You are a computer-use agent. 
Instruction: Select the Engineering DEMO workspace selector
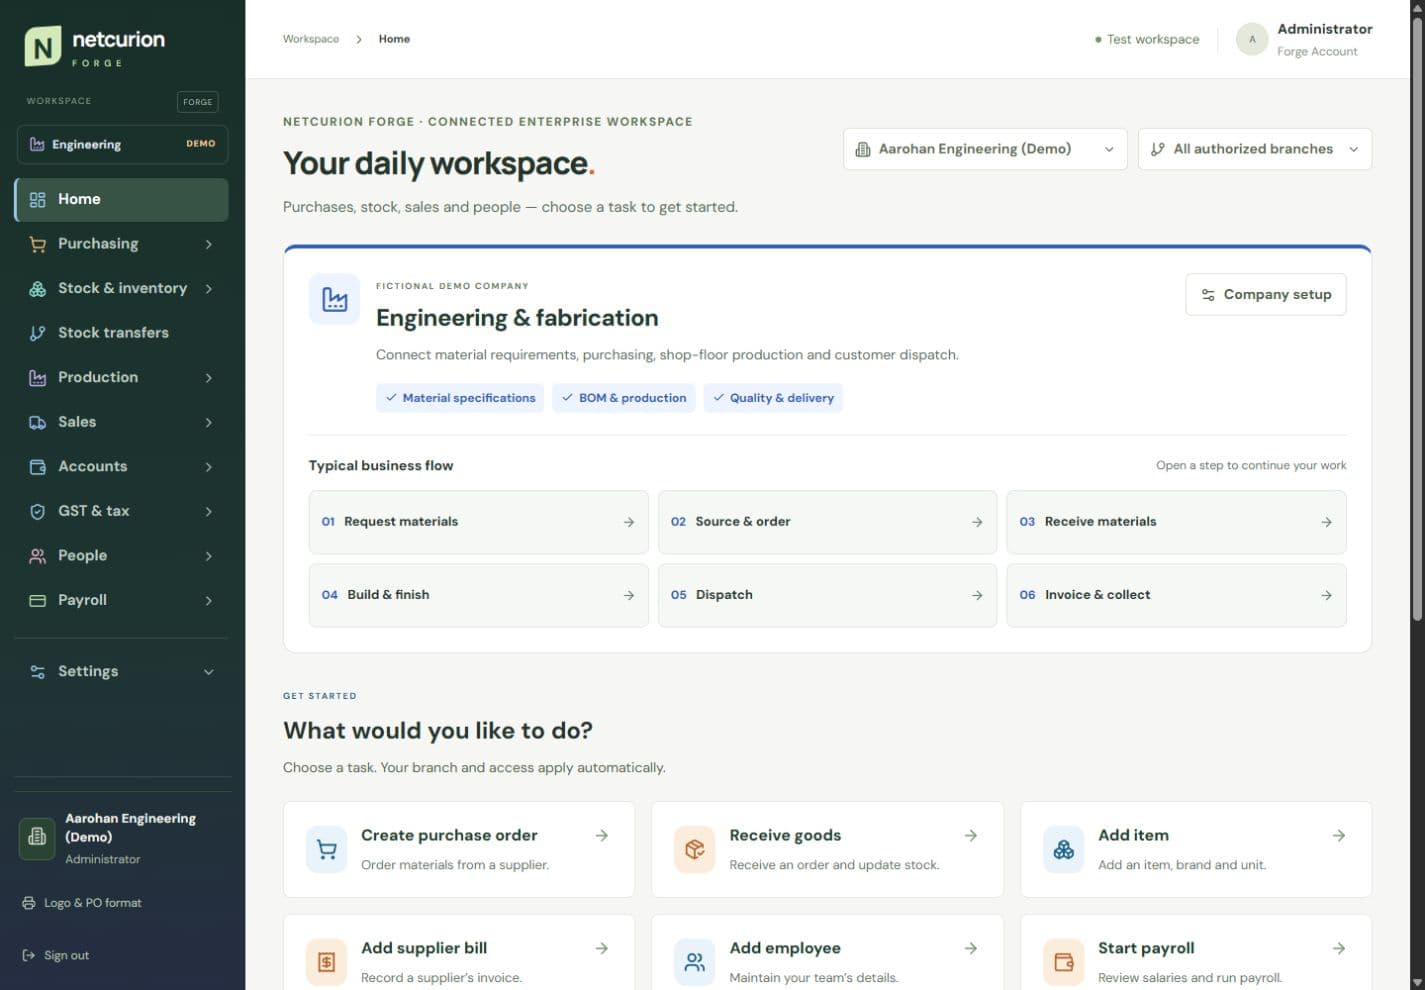[122, 144]
